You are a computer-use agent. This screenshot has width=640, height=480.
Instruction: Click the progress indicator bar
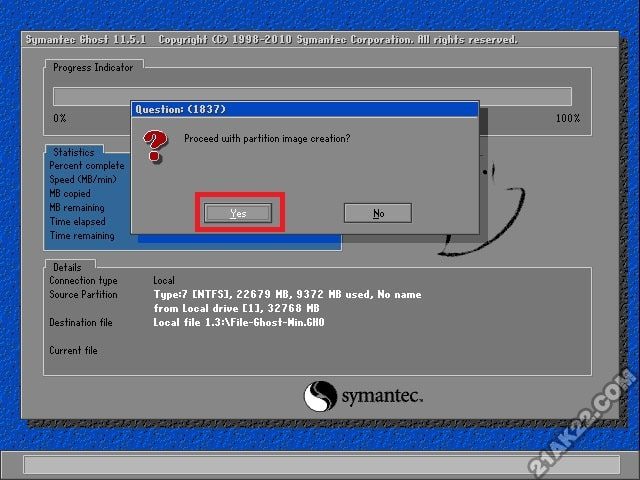(x=312, y=96)
